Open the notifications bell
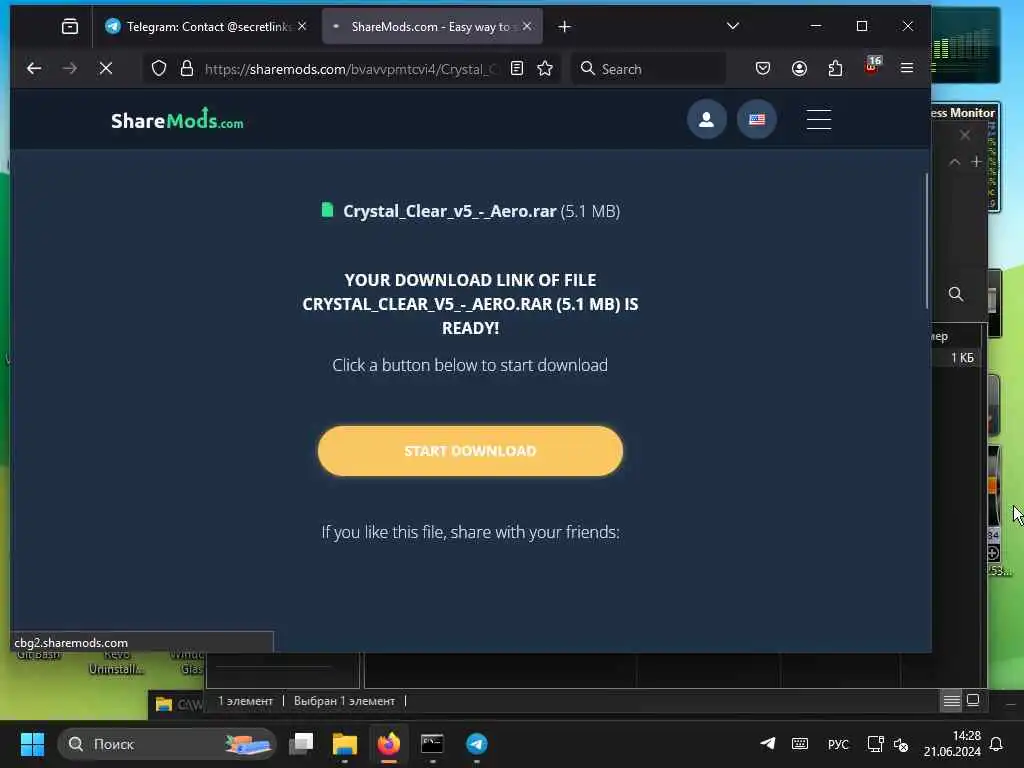 pos(997,744)
